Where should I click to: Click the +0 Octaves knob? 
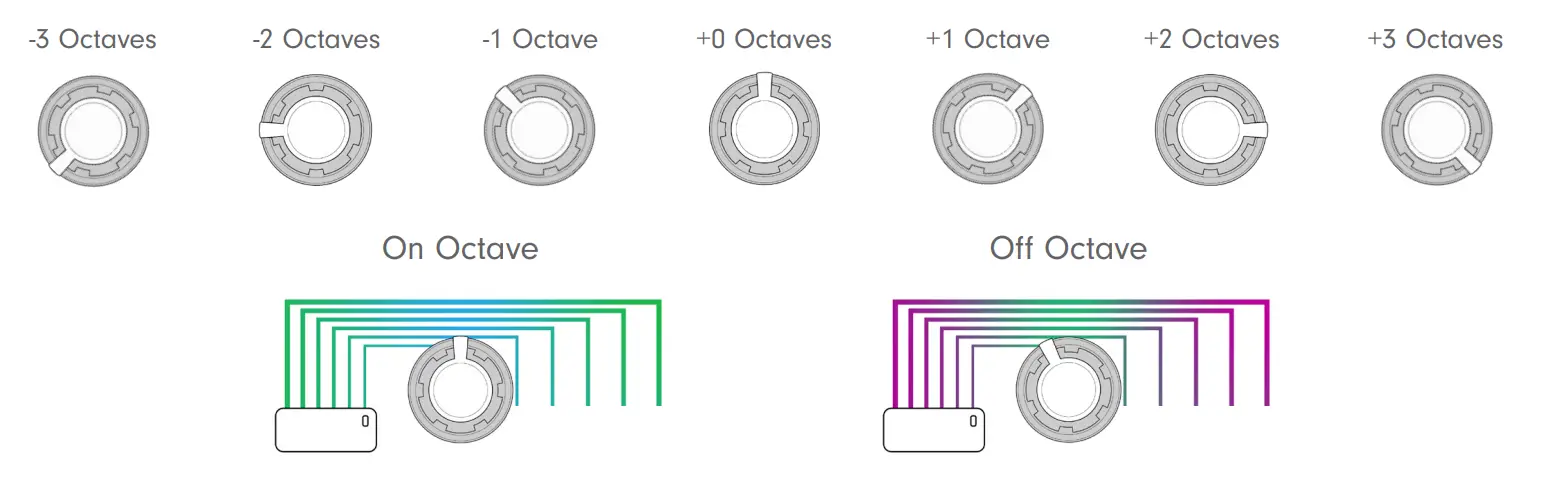pyautogui.click(x=764, y=131)
